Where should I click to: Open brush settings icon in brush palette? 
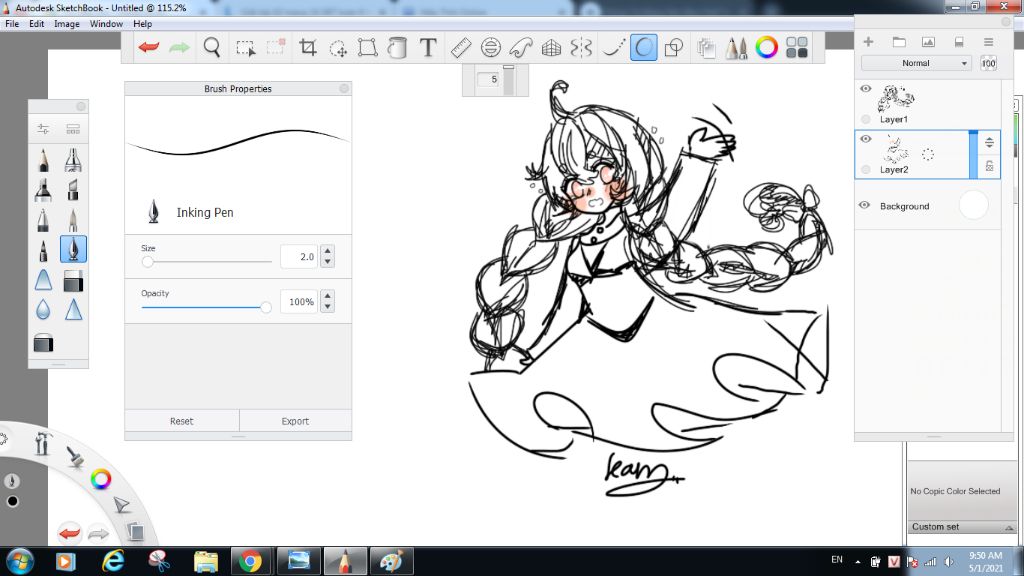click(43, 129)
